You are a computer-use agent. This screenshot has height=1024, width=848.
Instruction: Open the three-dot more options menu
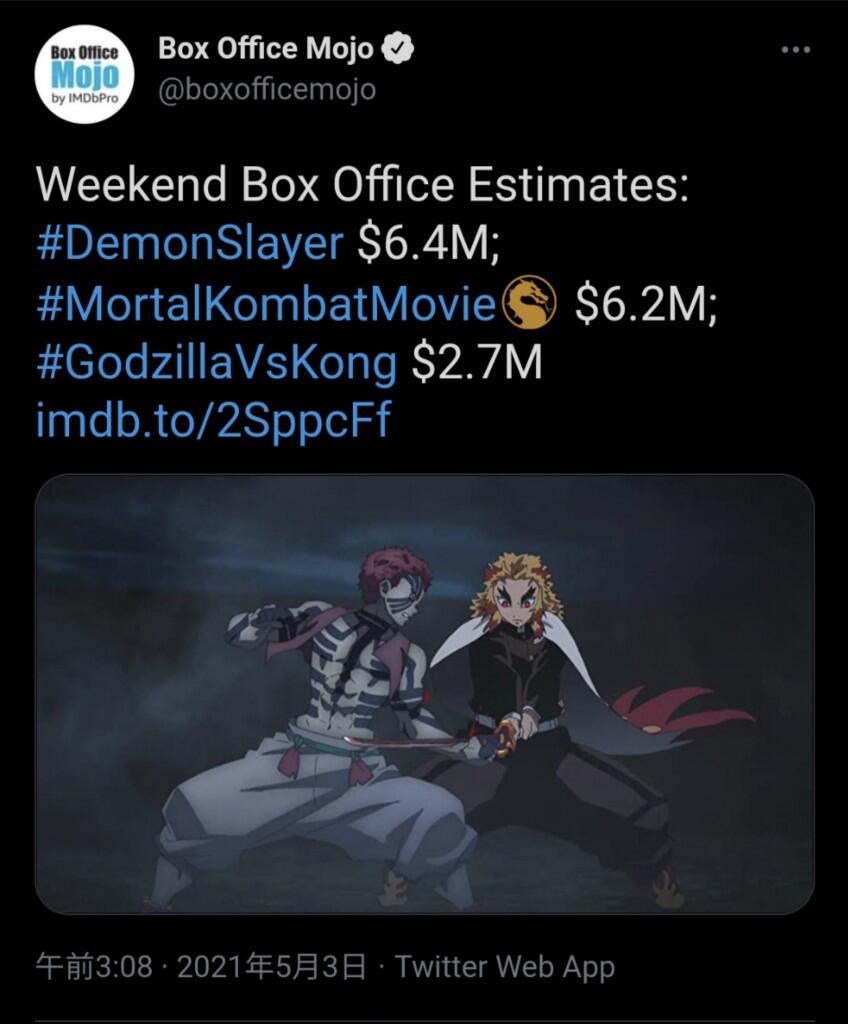(796, 50)
